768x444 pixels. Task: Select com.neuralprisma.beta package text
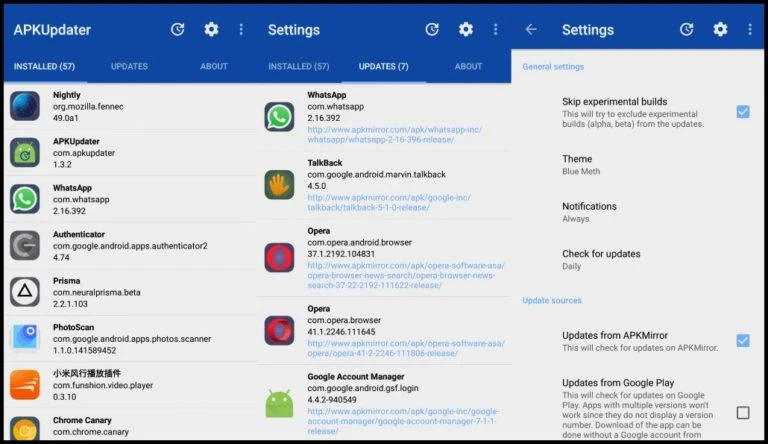[x=96, y=292]
